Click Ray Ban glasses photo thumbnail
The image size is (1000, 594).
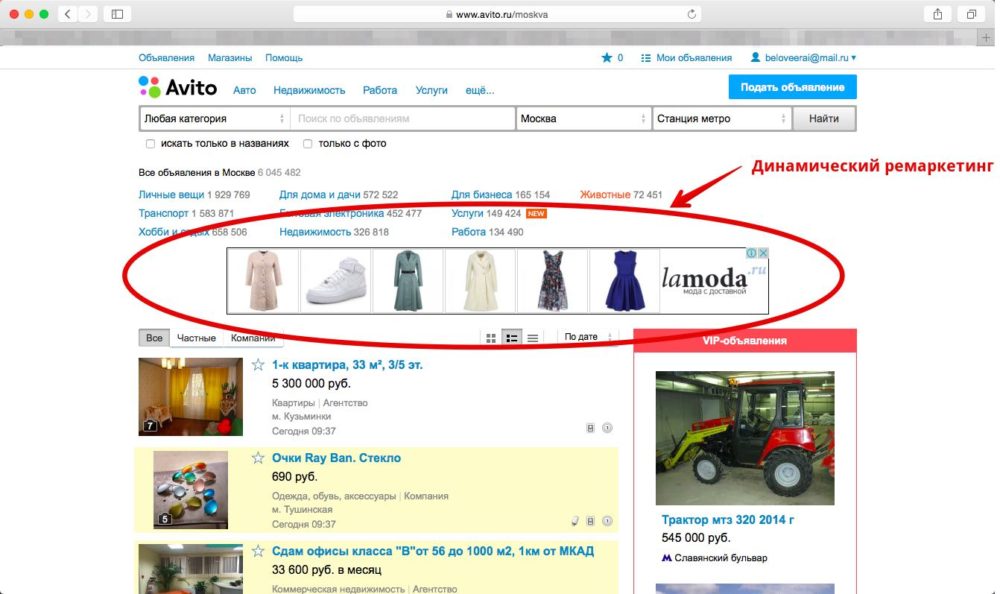coord(191,489)
